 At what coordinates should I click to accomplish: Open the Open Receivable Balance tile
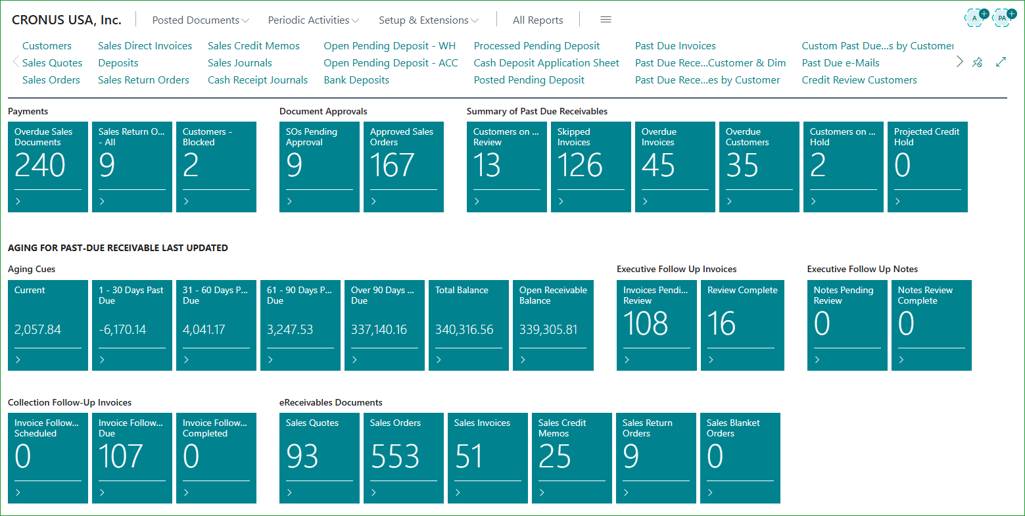point(553,325)
